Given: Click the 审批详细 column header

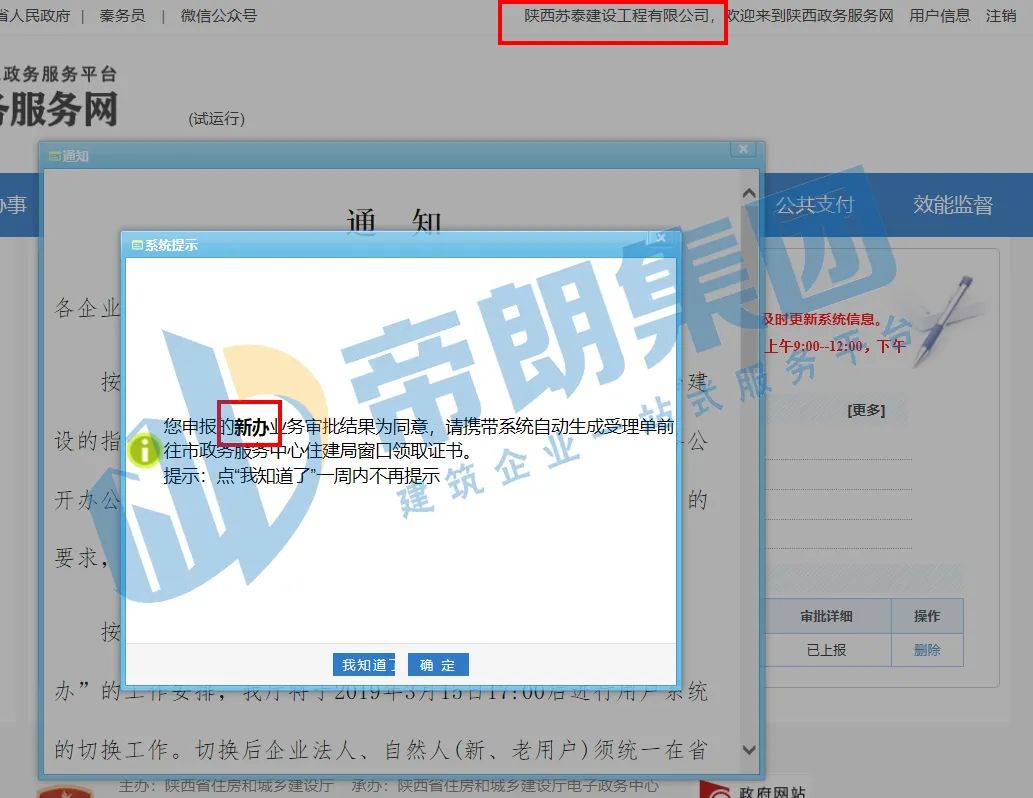Looking at the screenshot, I should pos(826,616).
